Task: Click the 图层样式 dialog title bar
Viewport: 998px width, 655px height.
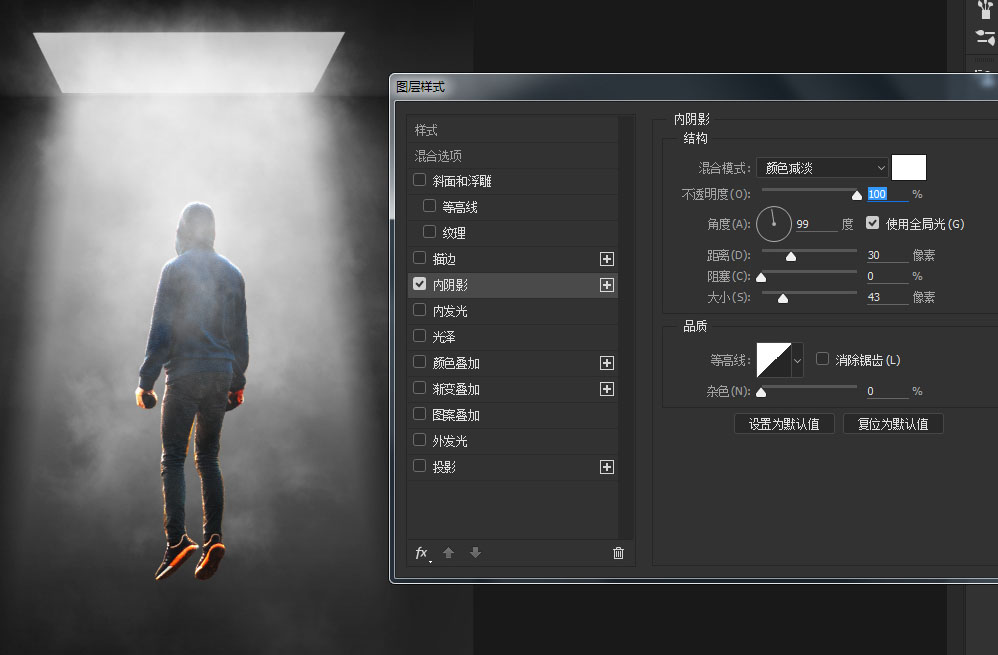Action: (695, 87)
